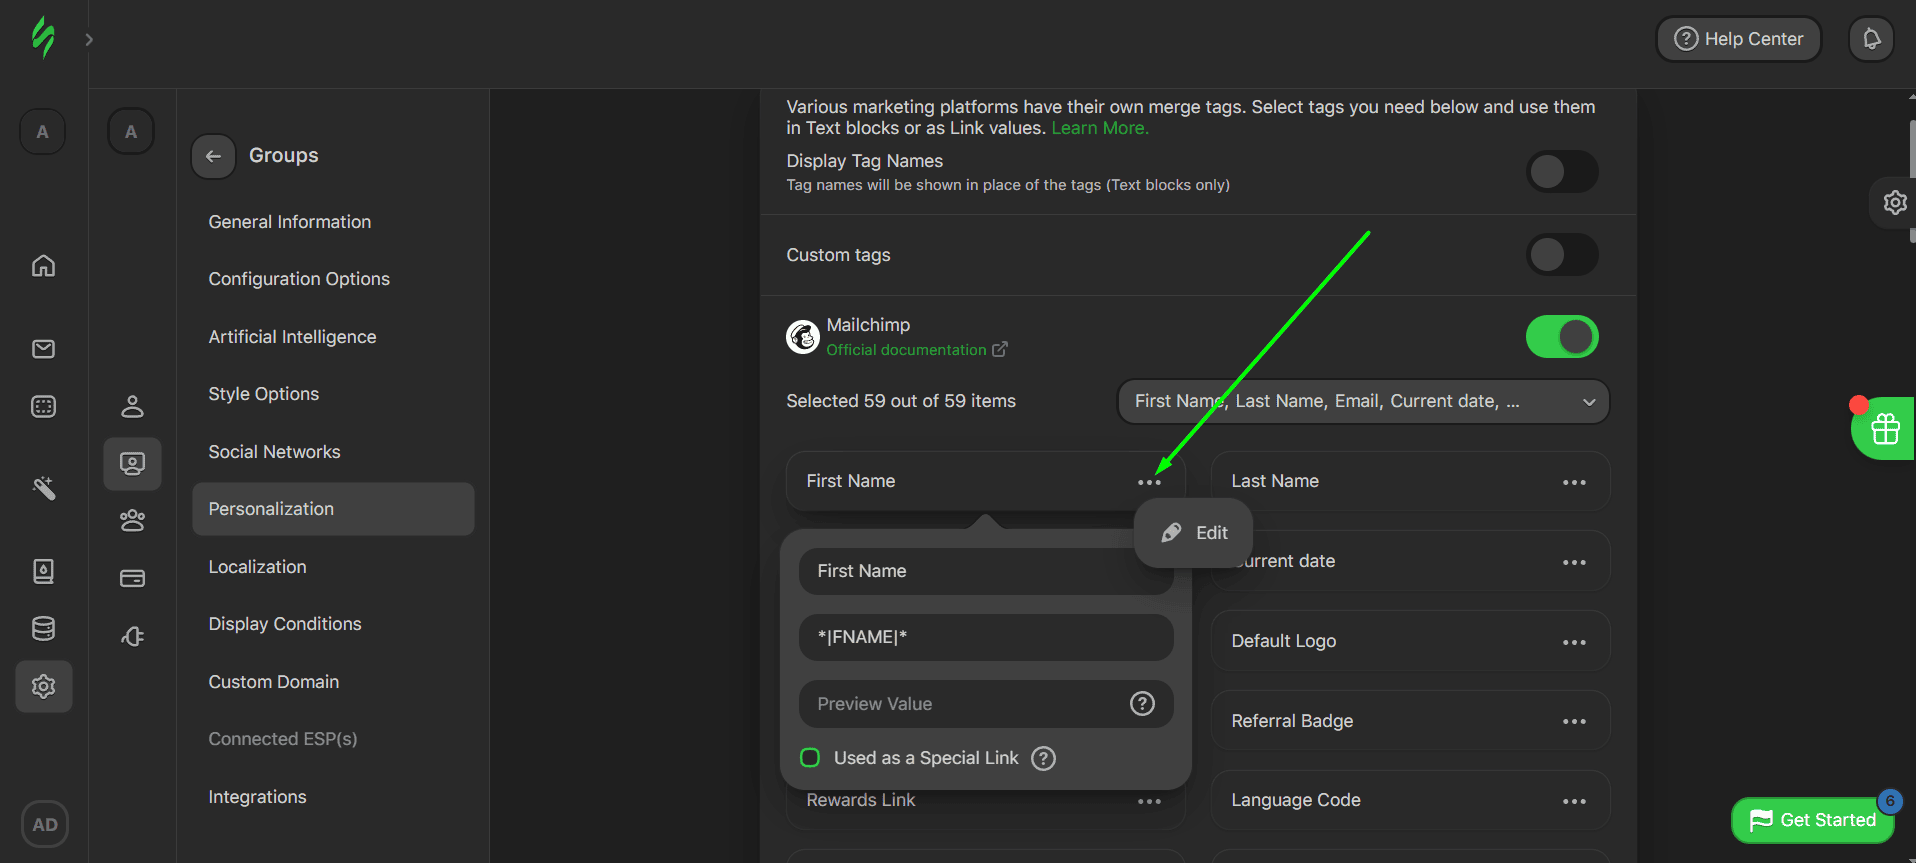Click the First Name tag name field
This screenshot has width=1916, height=863.
coord(986,571)
